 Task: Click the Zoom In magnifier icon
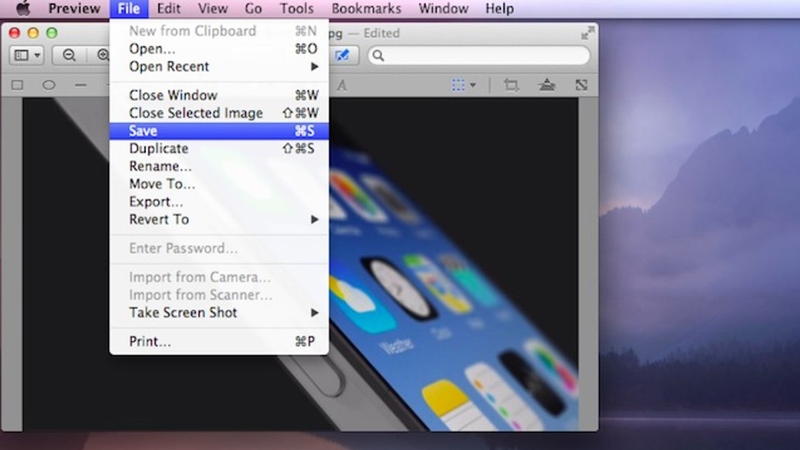pos(103,55)
